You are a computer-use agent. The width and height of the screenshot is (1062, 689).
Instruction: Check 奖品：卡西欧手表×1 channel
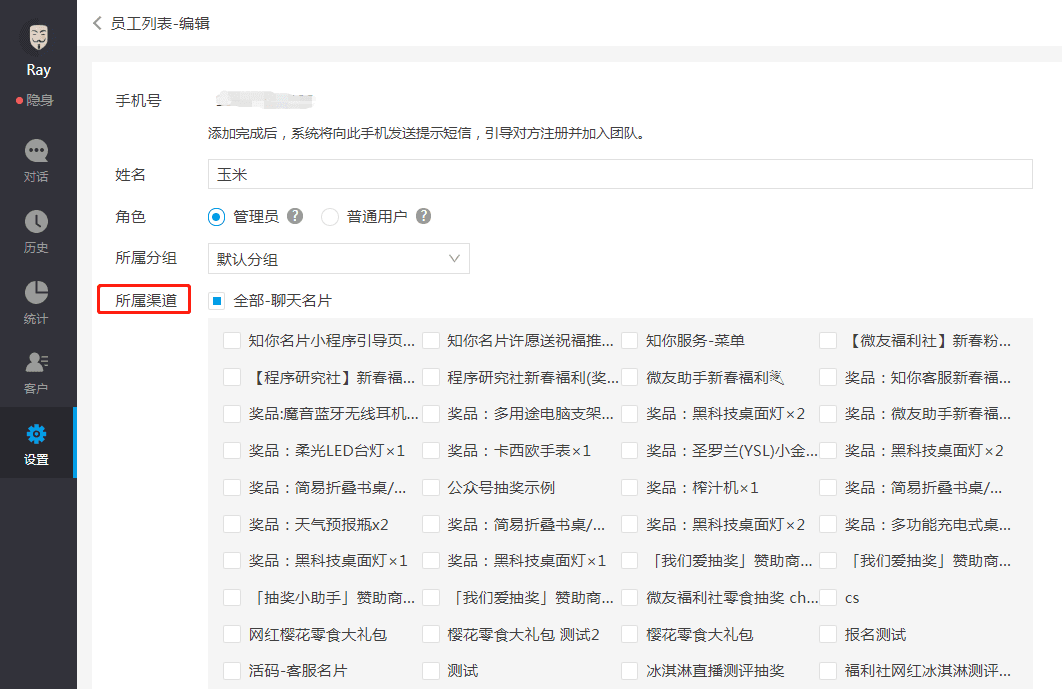(431, 451)
